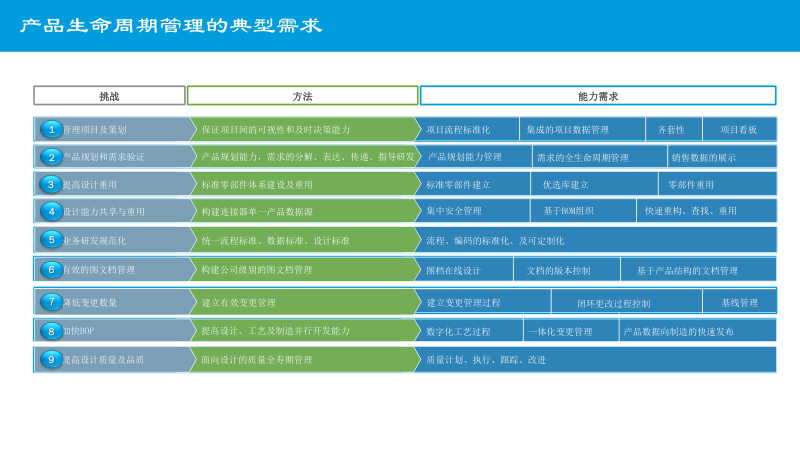The width and height of the screenshot is (800, 452).
Task: Click the 质量计划、执行、跟踪、改进 cell
Action: 596,360
